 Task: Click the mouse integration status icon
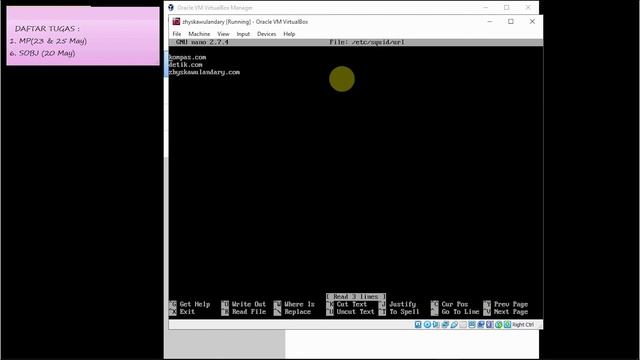(x=498, y=324)
